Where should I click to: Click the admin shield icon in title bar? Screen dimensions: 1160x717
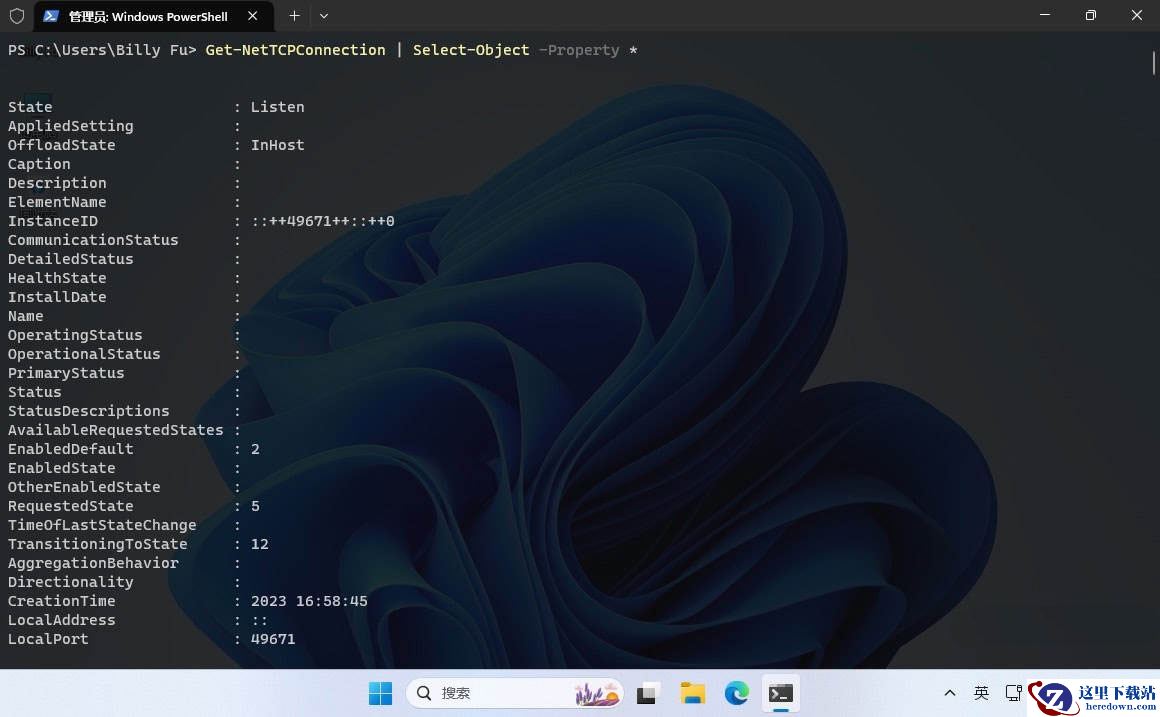(x=16, y=16)
